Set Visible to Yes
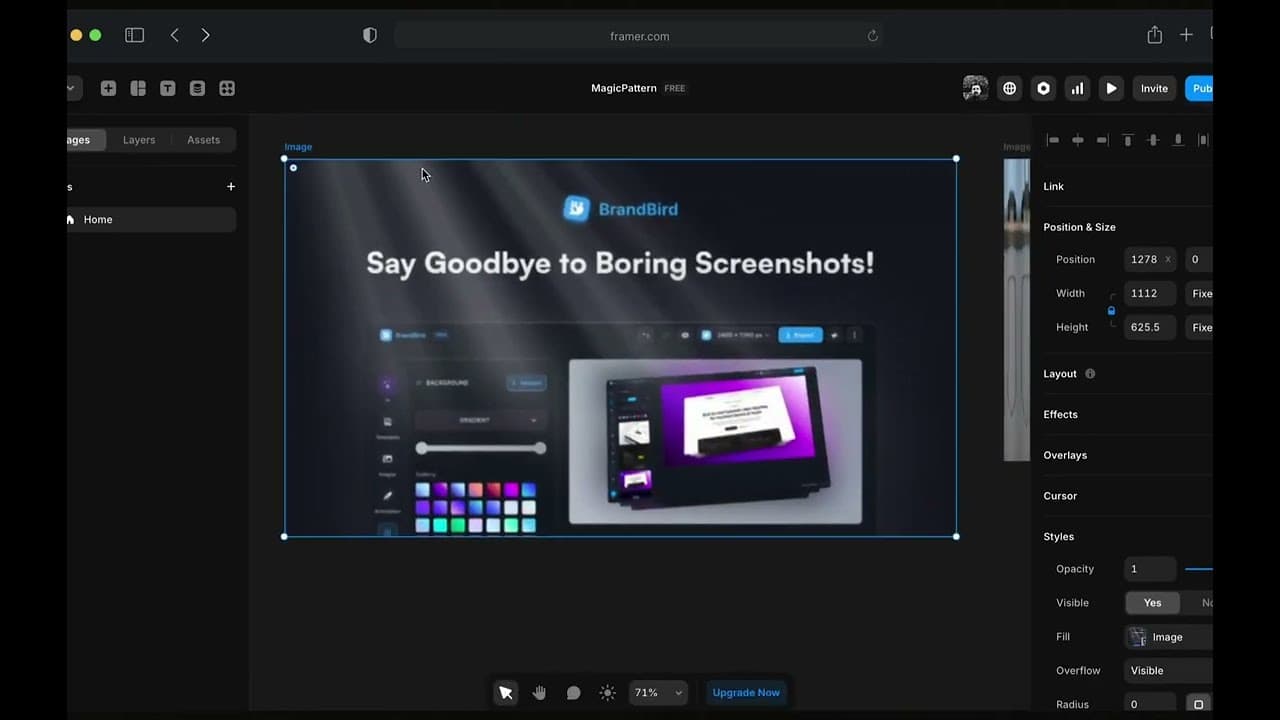The height and width of the screenshot is (720, 1280). pos(1152,603)
